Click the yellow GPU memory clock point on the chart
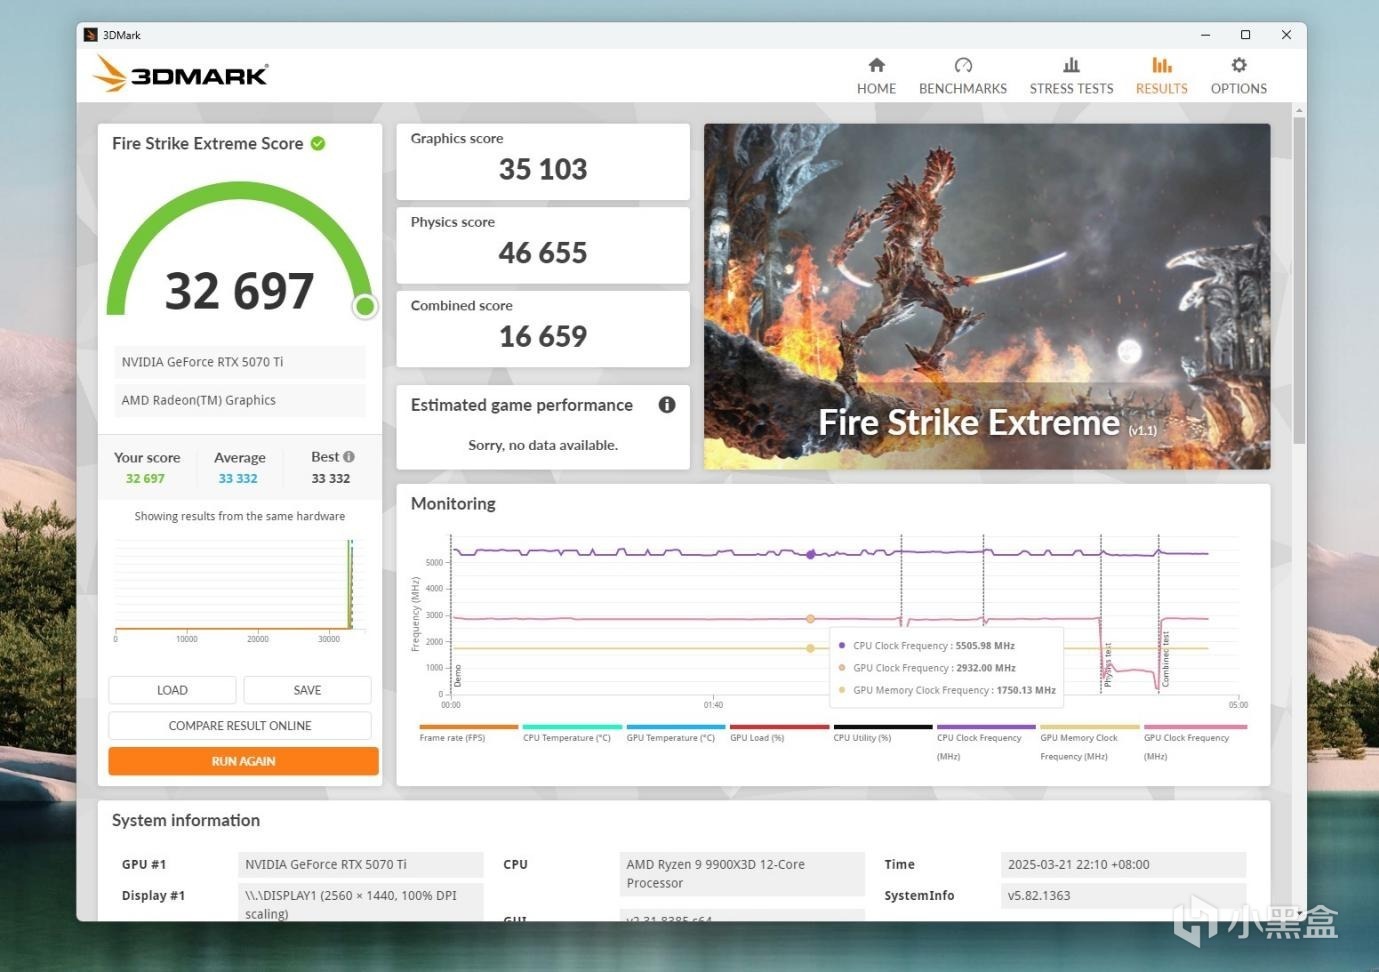 810,648
